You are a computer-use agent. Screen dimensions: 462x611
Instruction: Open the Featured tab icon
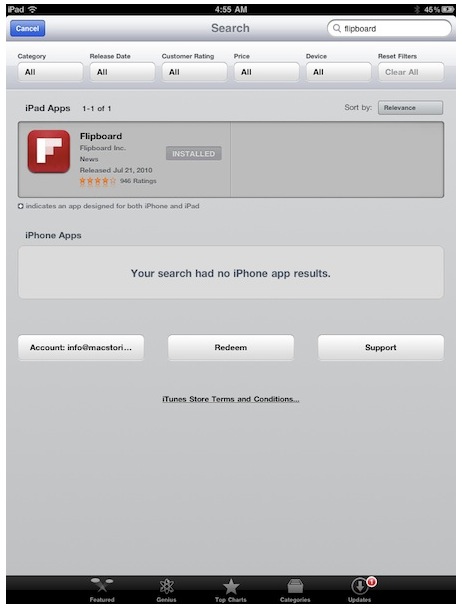tap(102, 586)
